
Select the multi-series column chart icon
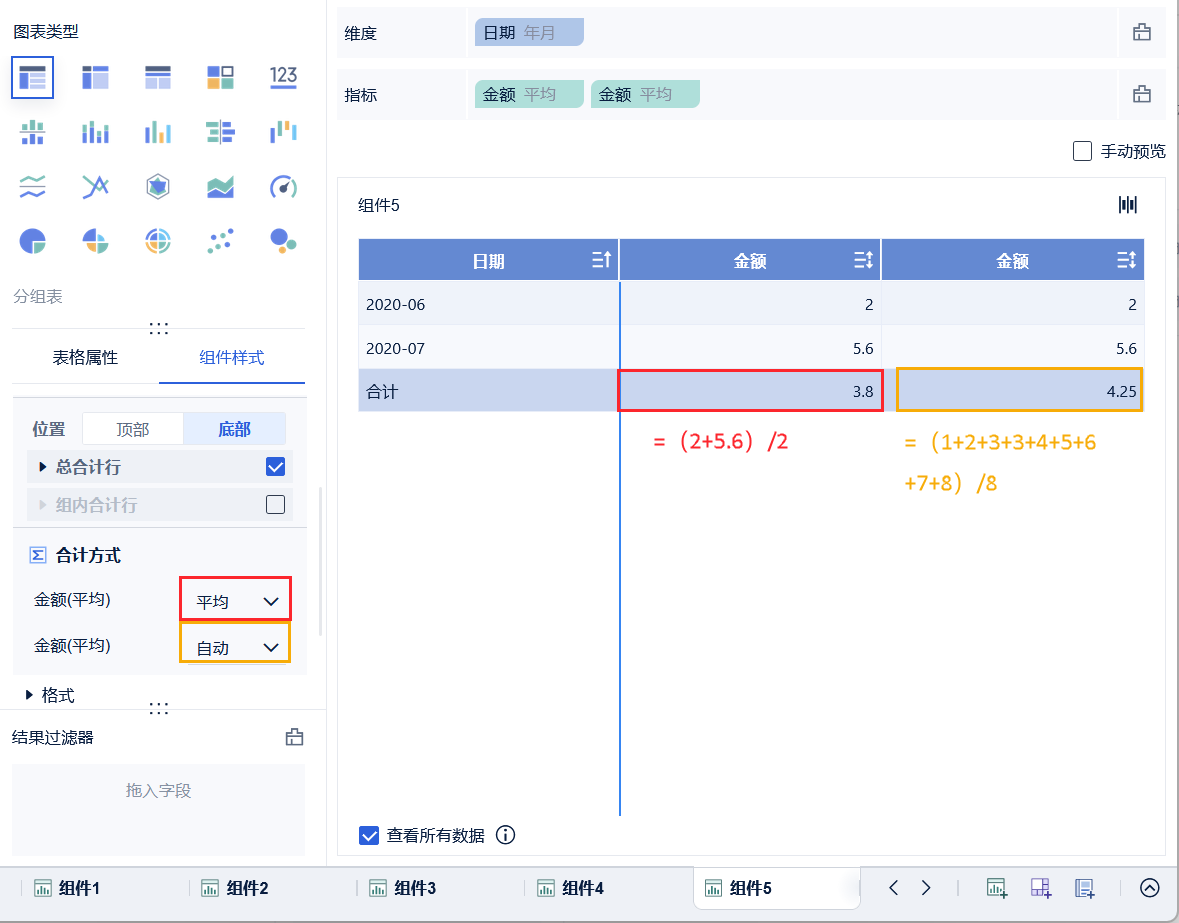point(158,132)
